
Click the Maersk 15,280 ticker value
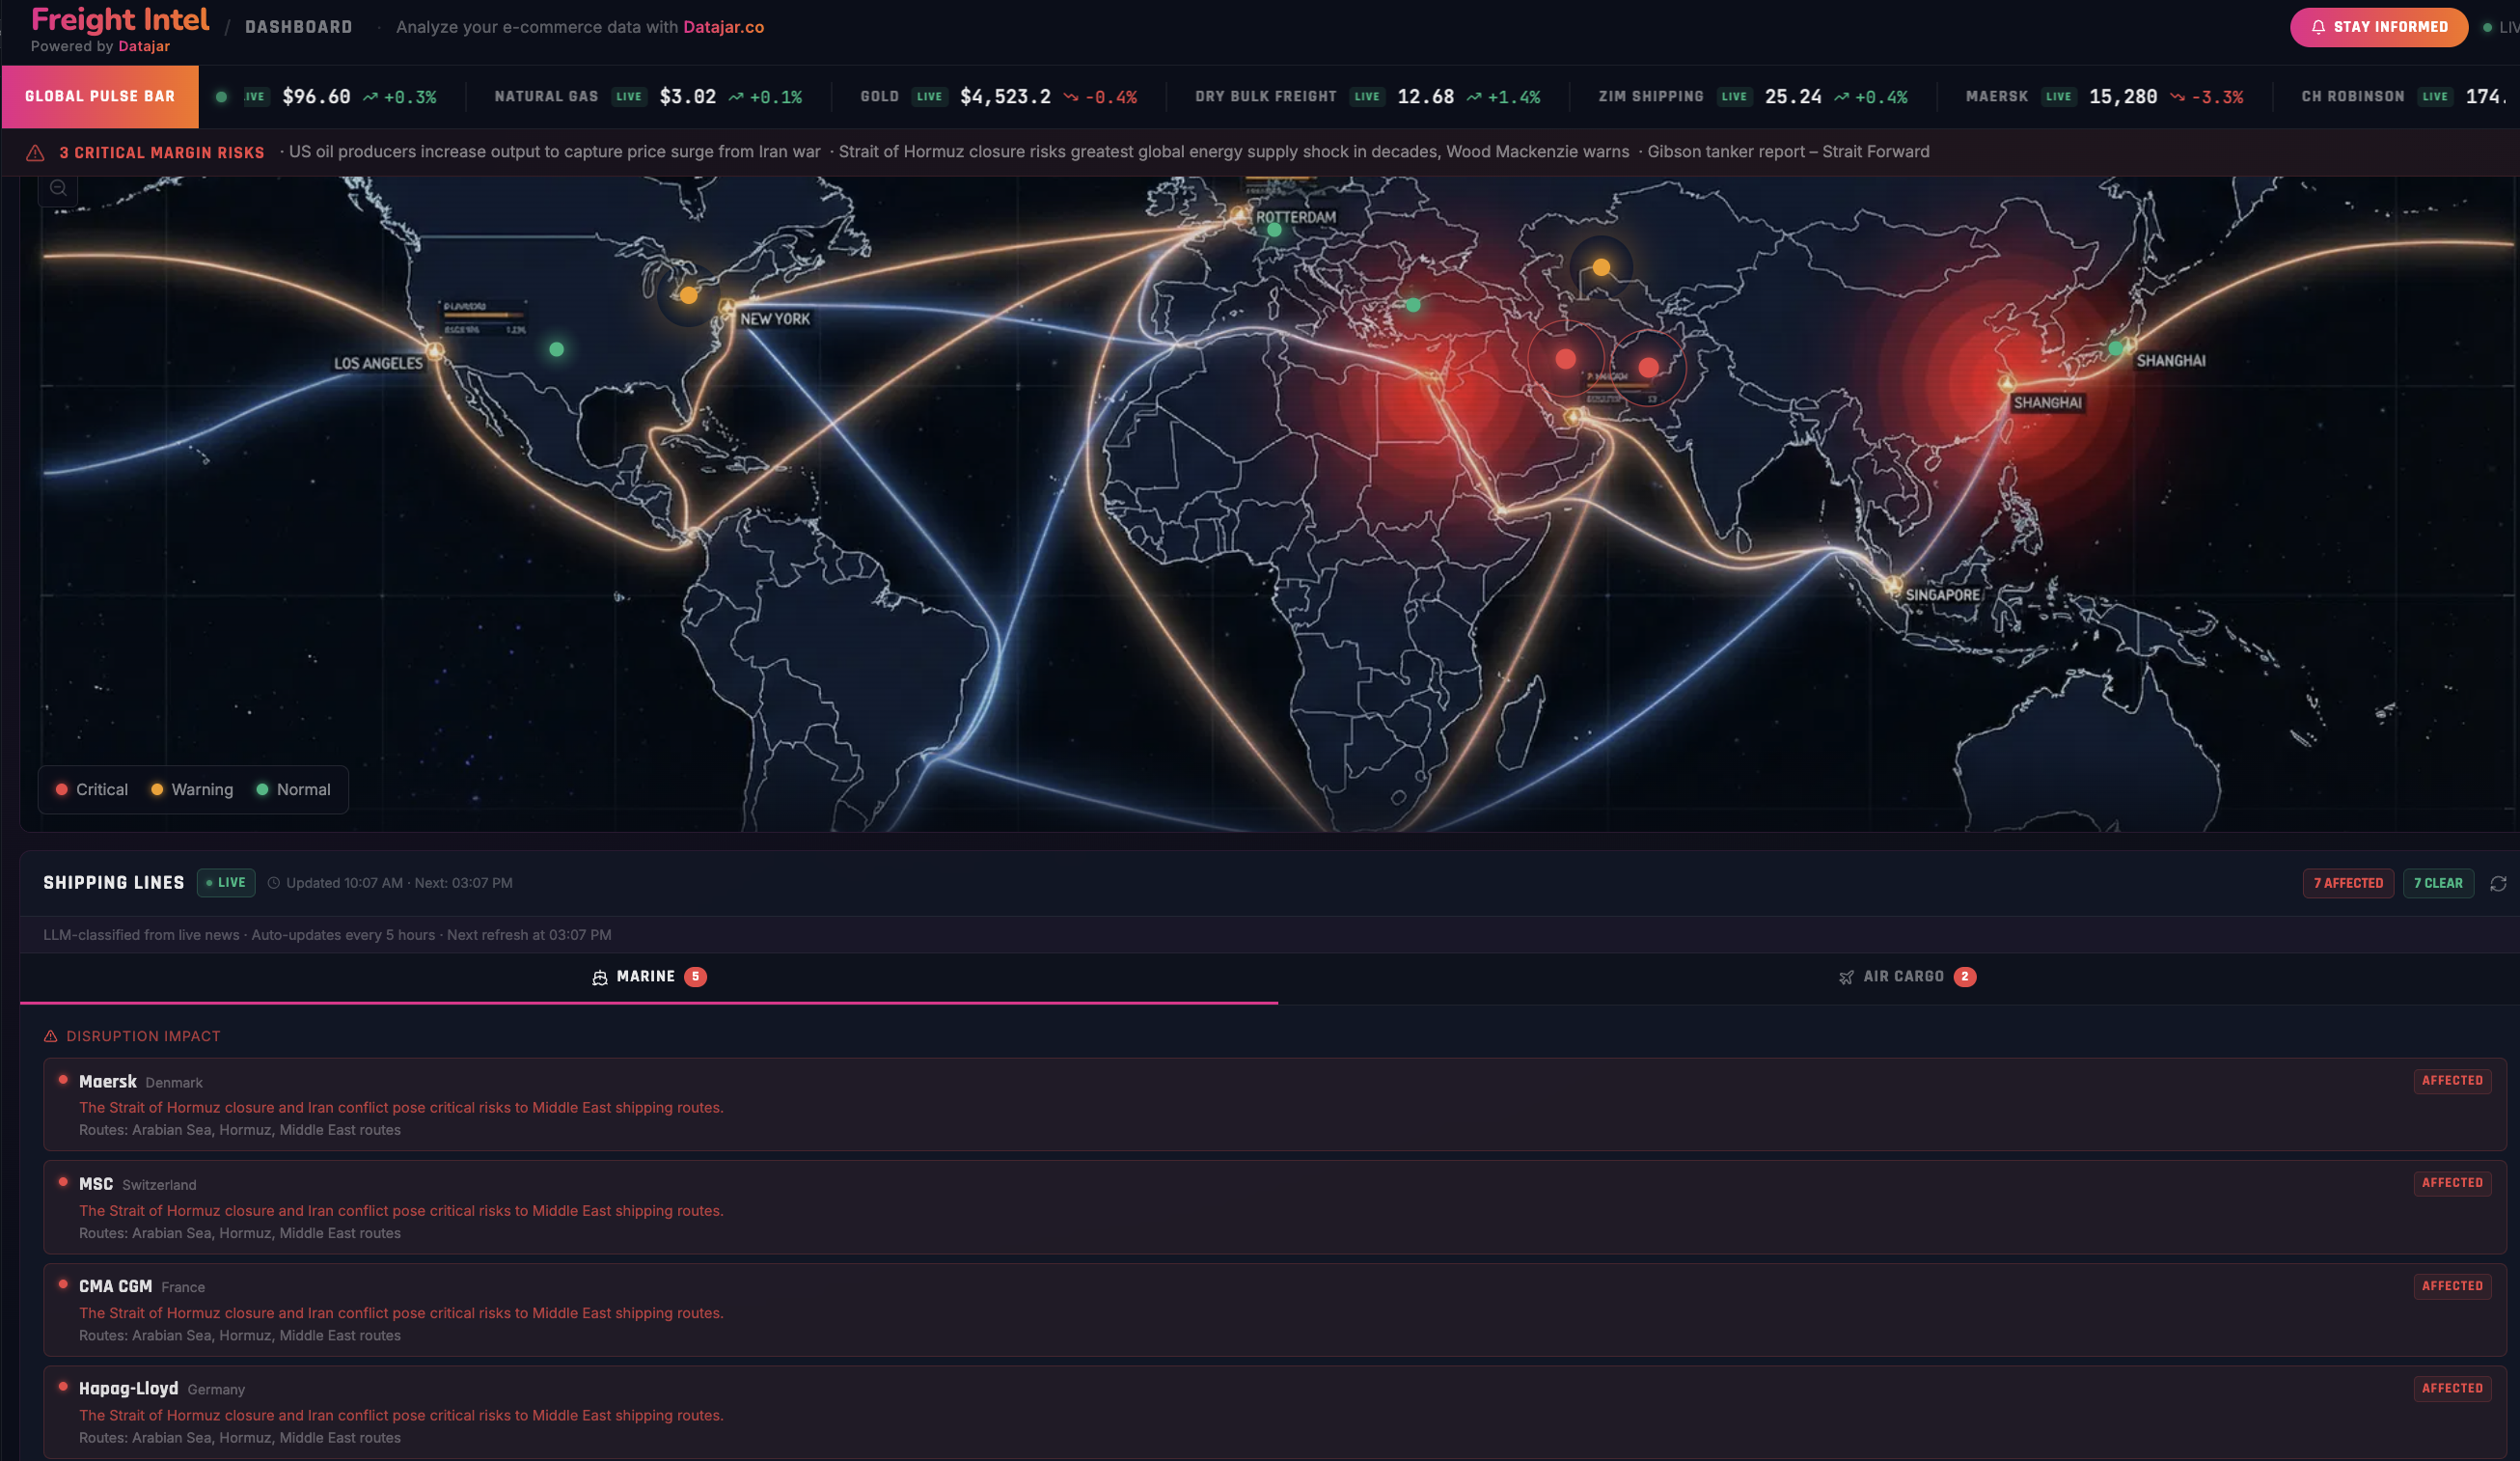[2123, 97]
